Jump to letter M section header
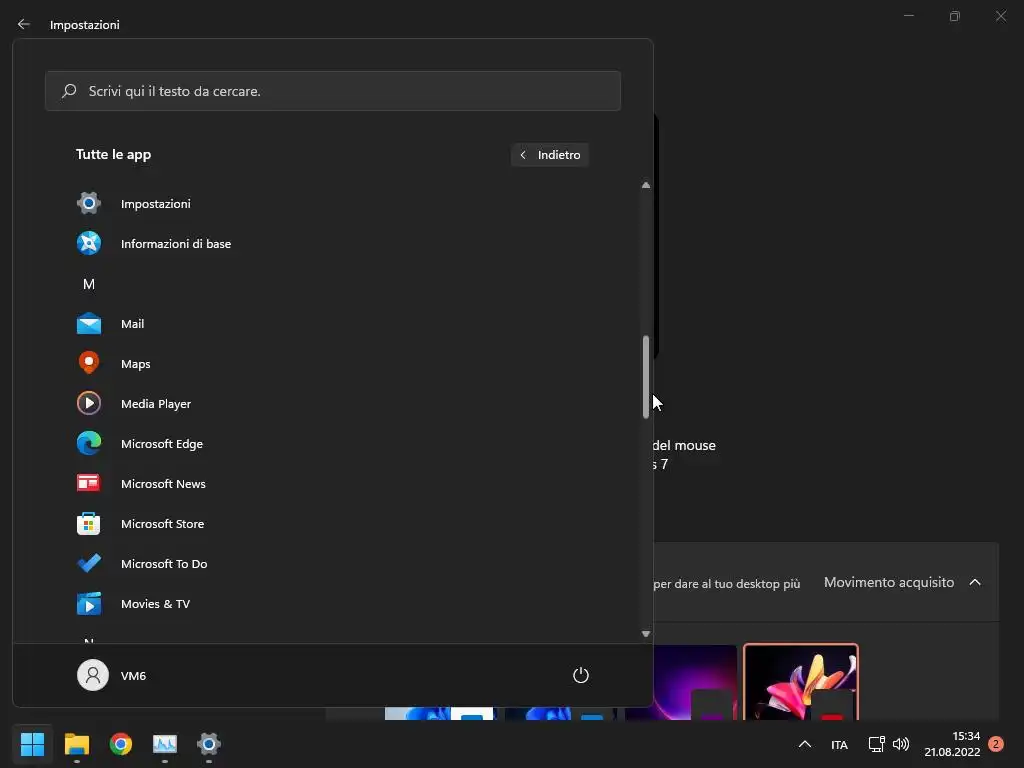Screen dimensions: 1024x768 pos(89,284)
